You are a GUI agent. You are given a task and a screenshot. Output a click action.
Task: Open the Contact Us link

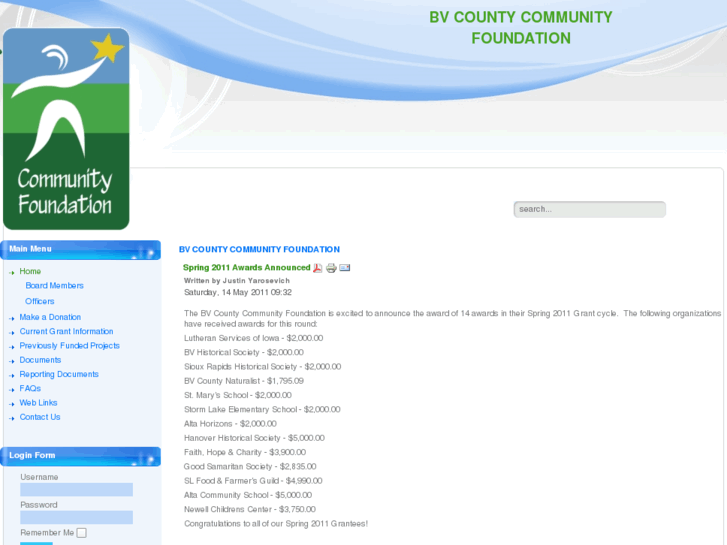click(40, 417)
